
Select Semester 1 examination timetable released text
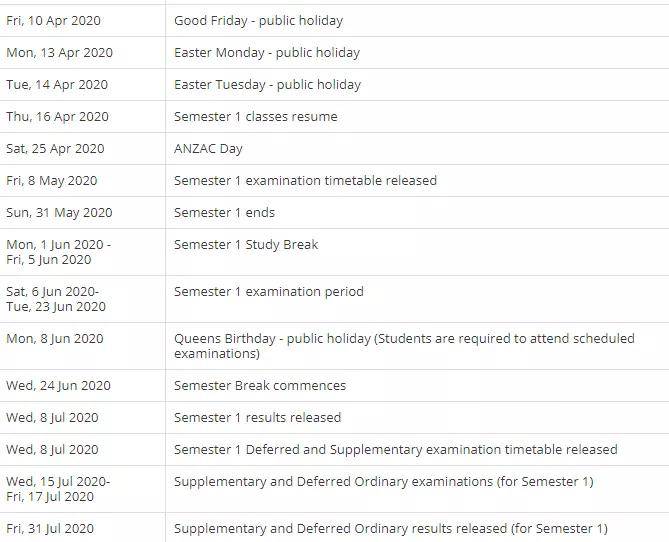tap(305, 181)
